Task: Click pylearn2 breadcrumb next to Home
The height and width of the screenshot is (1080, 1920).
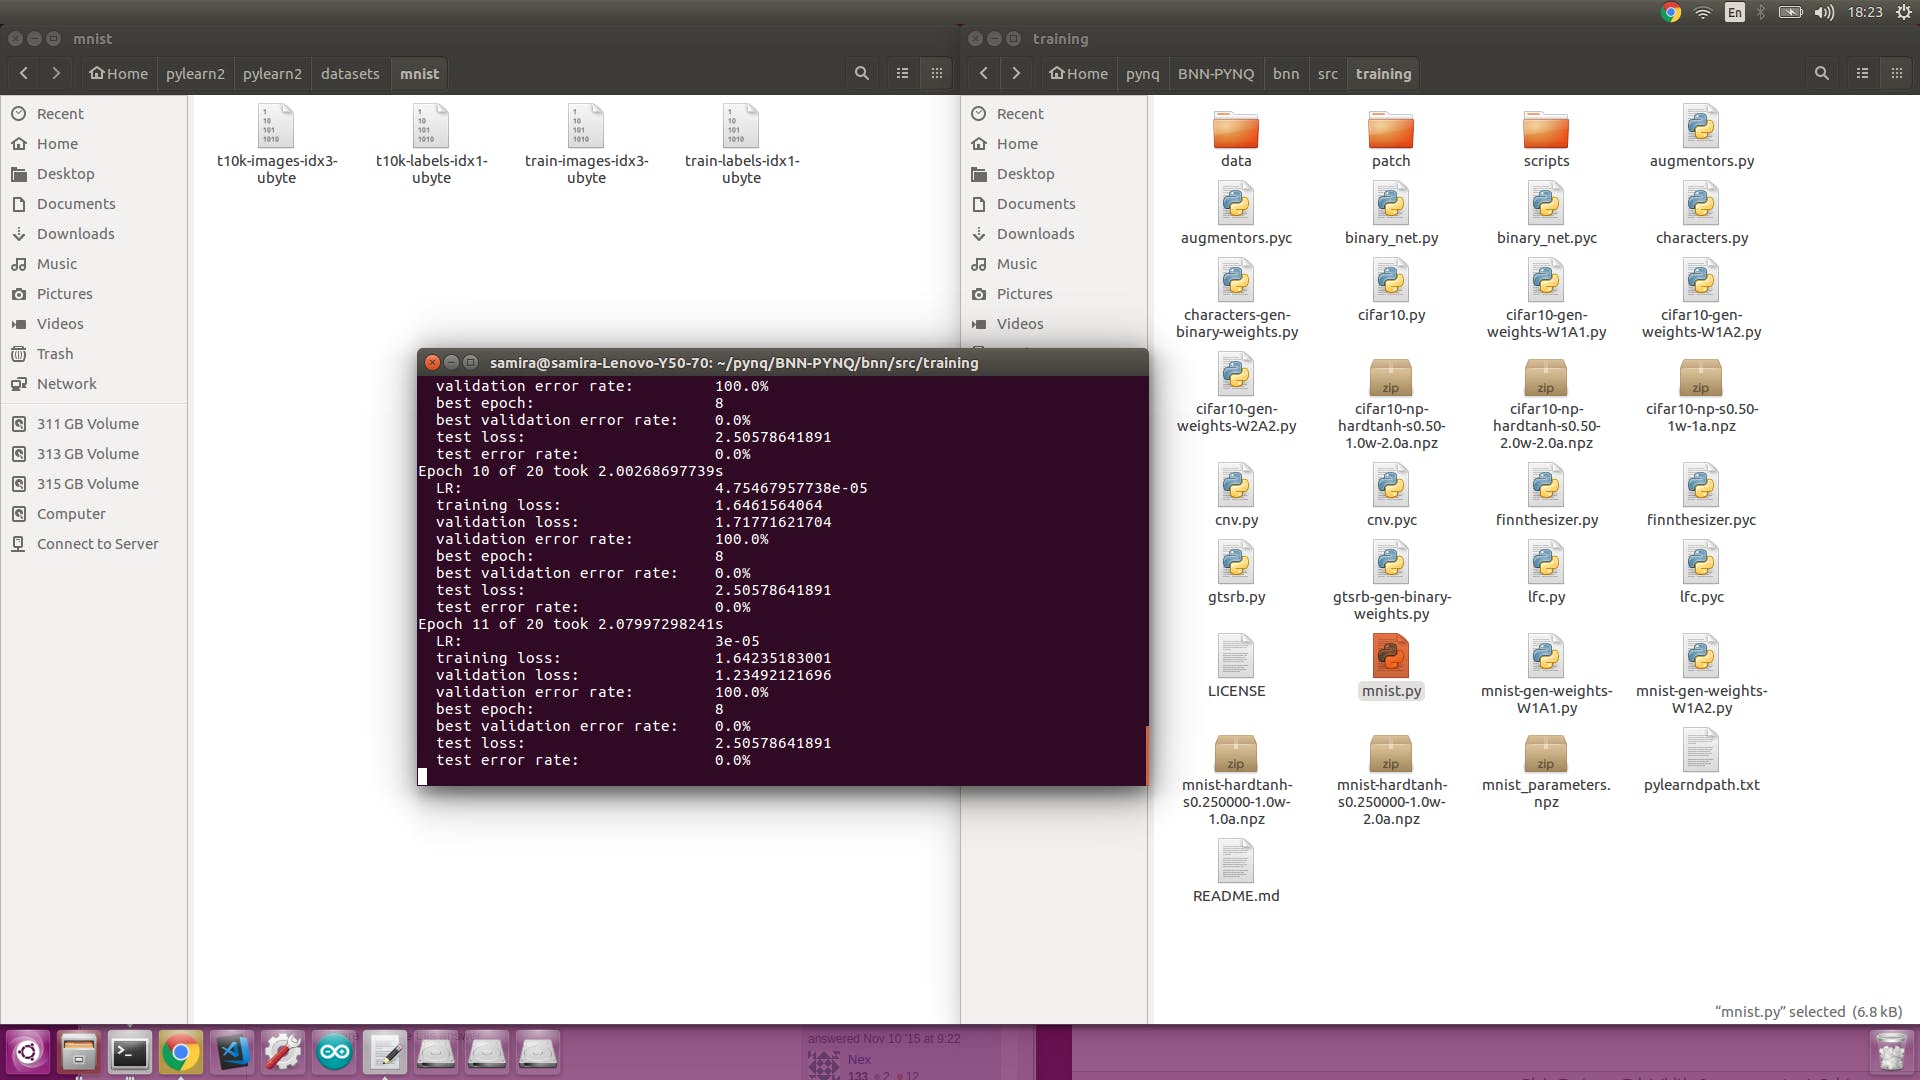Action: 195,73
